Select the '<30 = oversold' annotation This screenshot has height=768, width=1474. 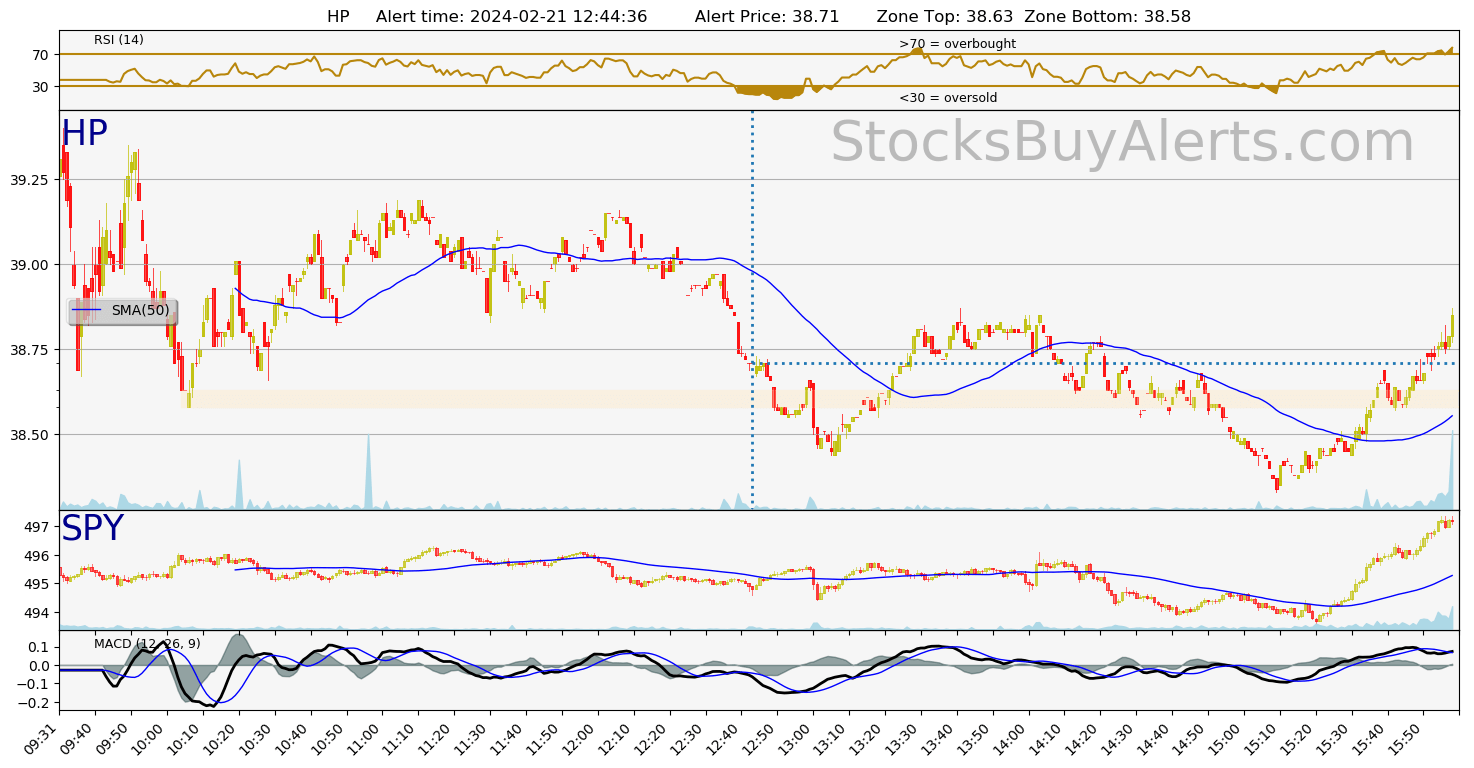pyautogui.click(x=948, y=98)
